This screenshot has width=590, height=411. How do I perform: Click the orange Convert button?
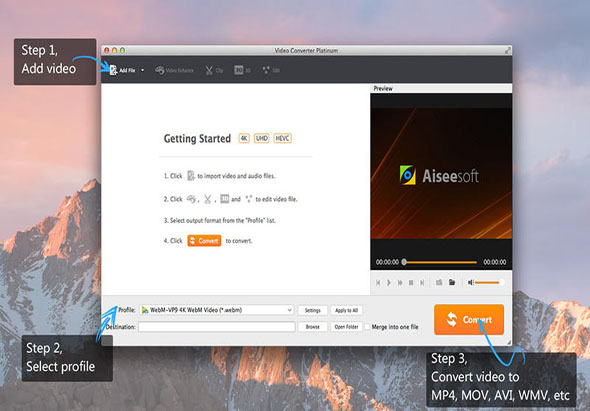469,320
